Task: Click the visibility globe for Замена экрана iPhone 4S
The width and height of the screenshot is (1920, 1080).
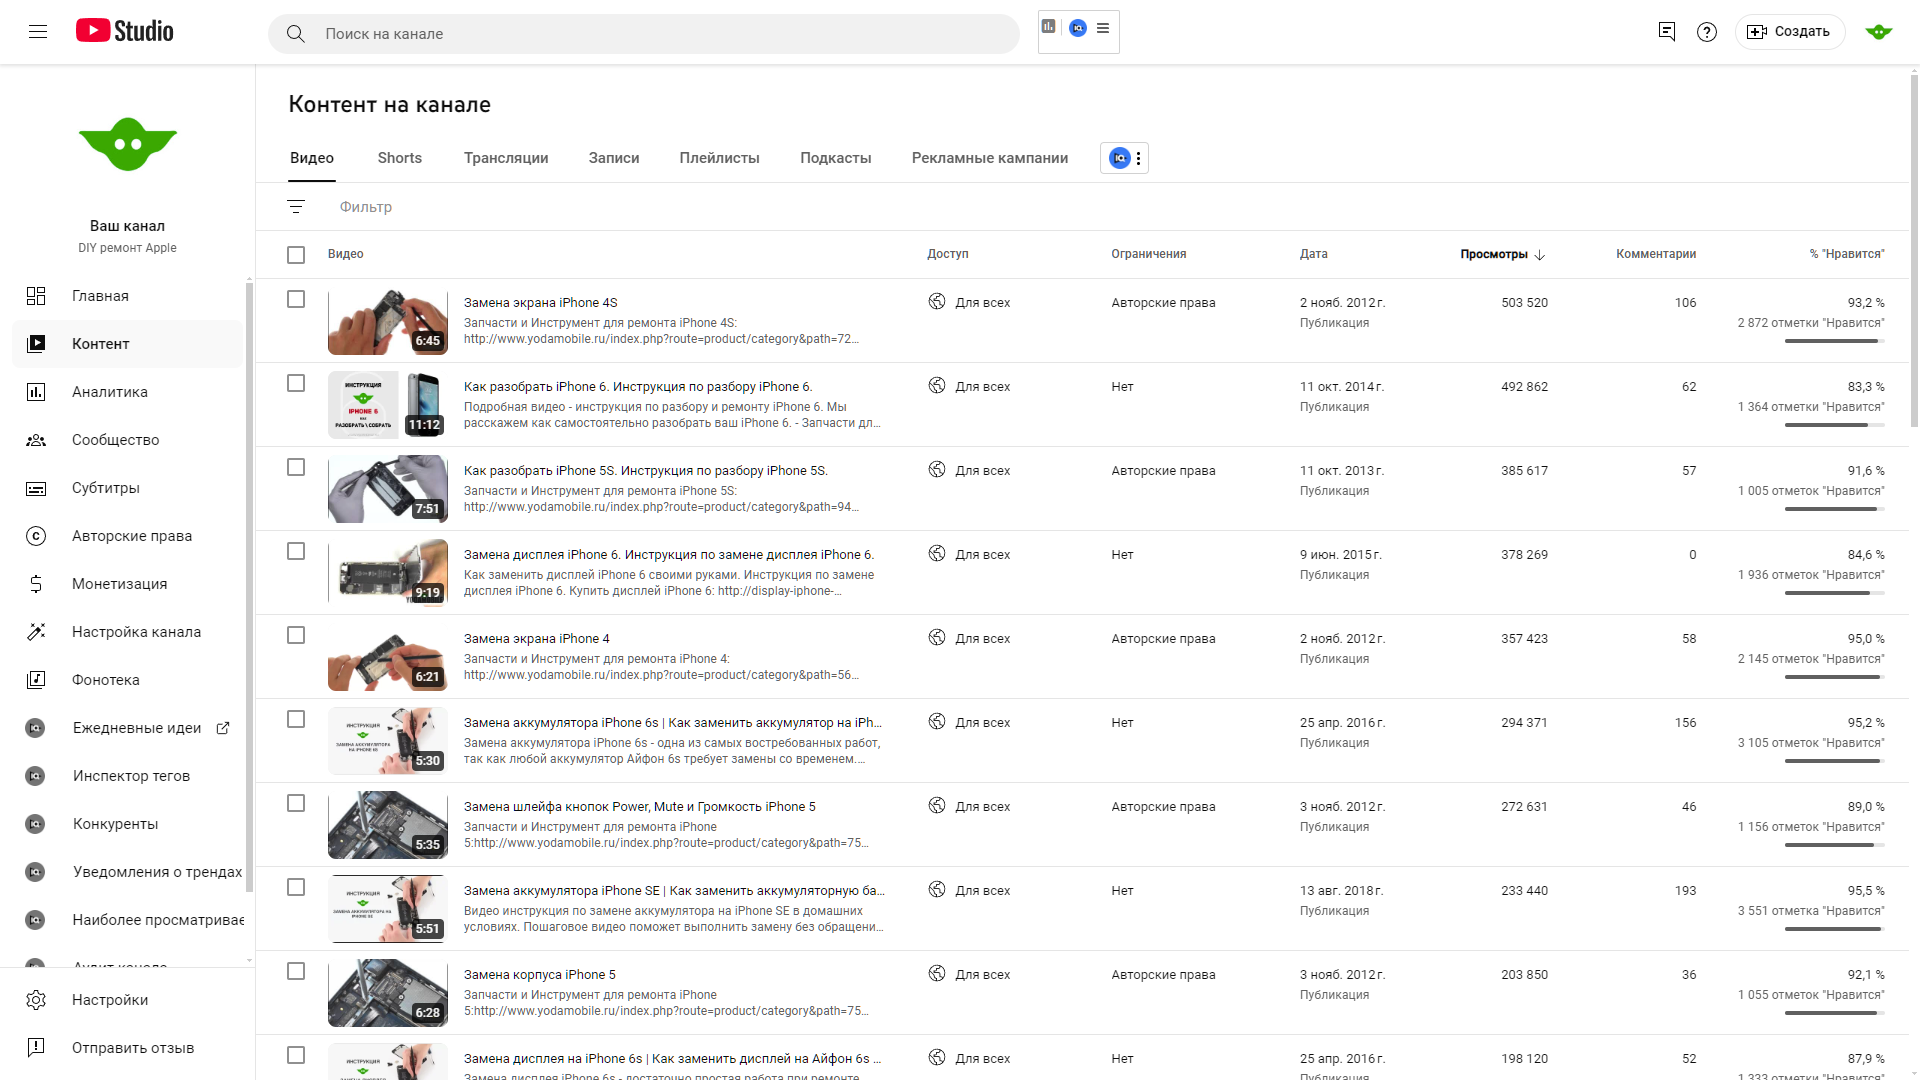Action: coord(937,302)
